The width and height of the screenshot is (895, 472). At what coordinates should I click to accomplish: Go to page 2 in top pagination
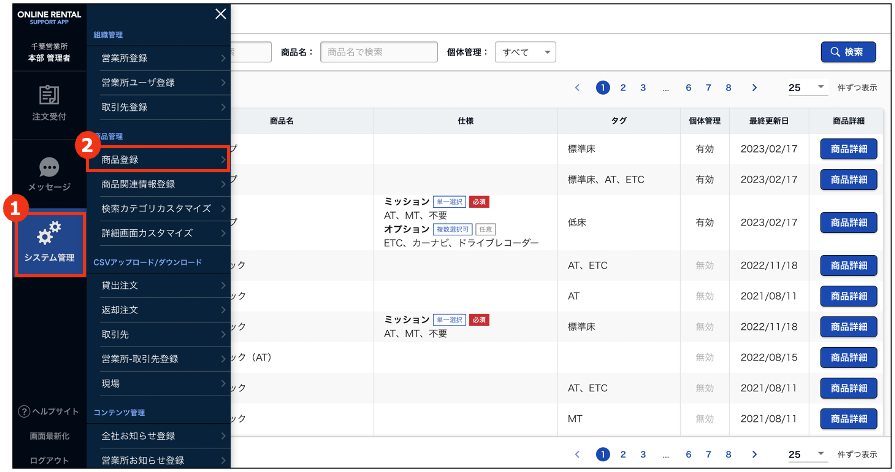click(623, 88)
